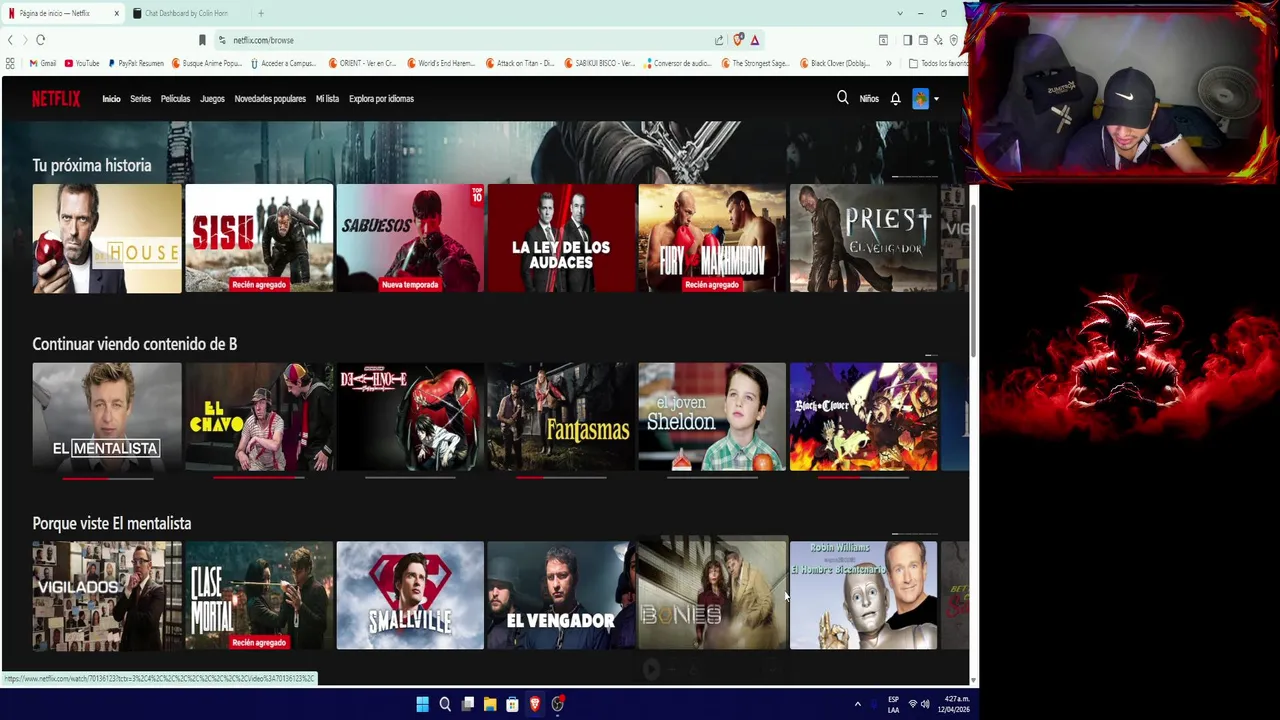Open Netflix search magnifier icon

tap(842, 98)
